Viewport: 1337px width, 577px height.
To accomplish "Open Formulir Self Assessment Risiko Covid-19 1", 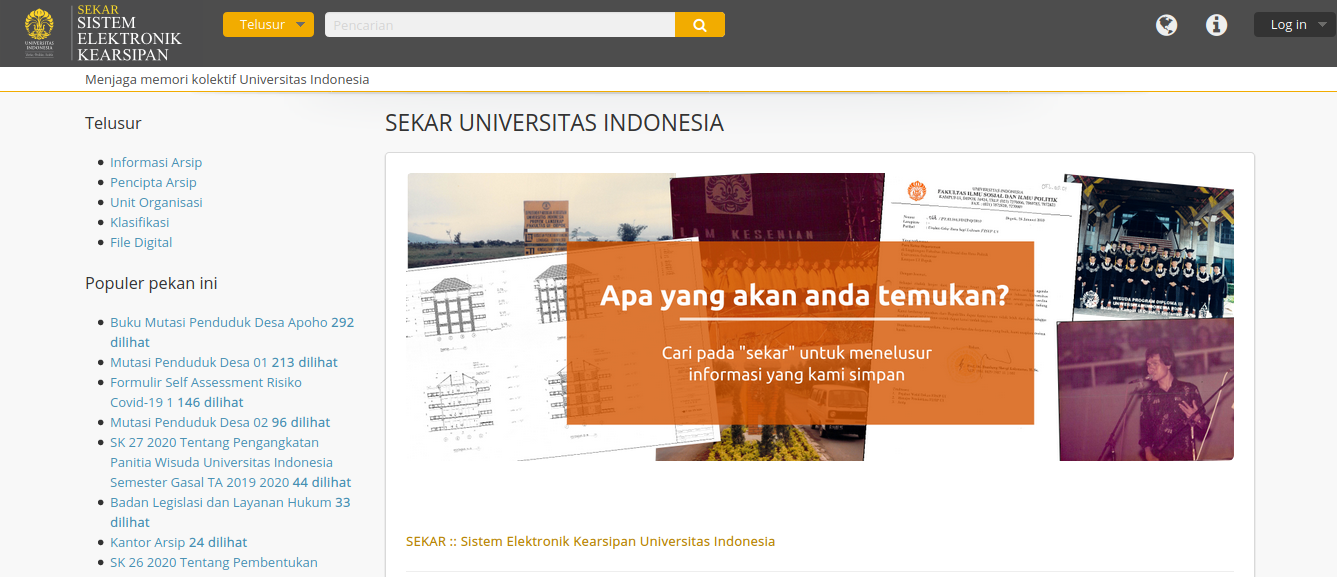I will (205, 392).
